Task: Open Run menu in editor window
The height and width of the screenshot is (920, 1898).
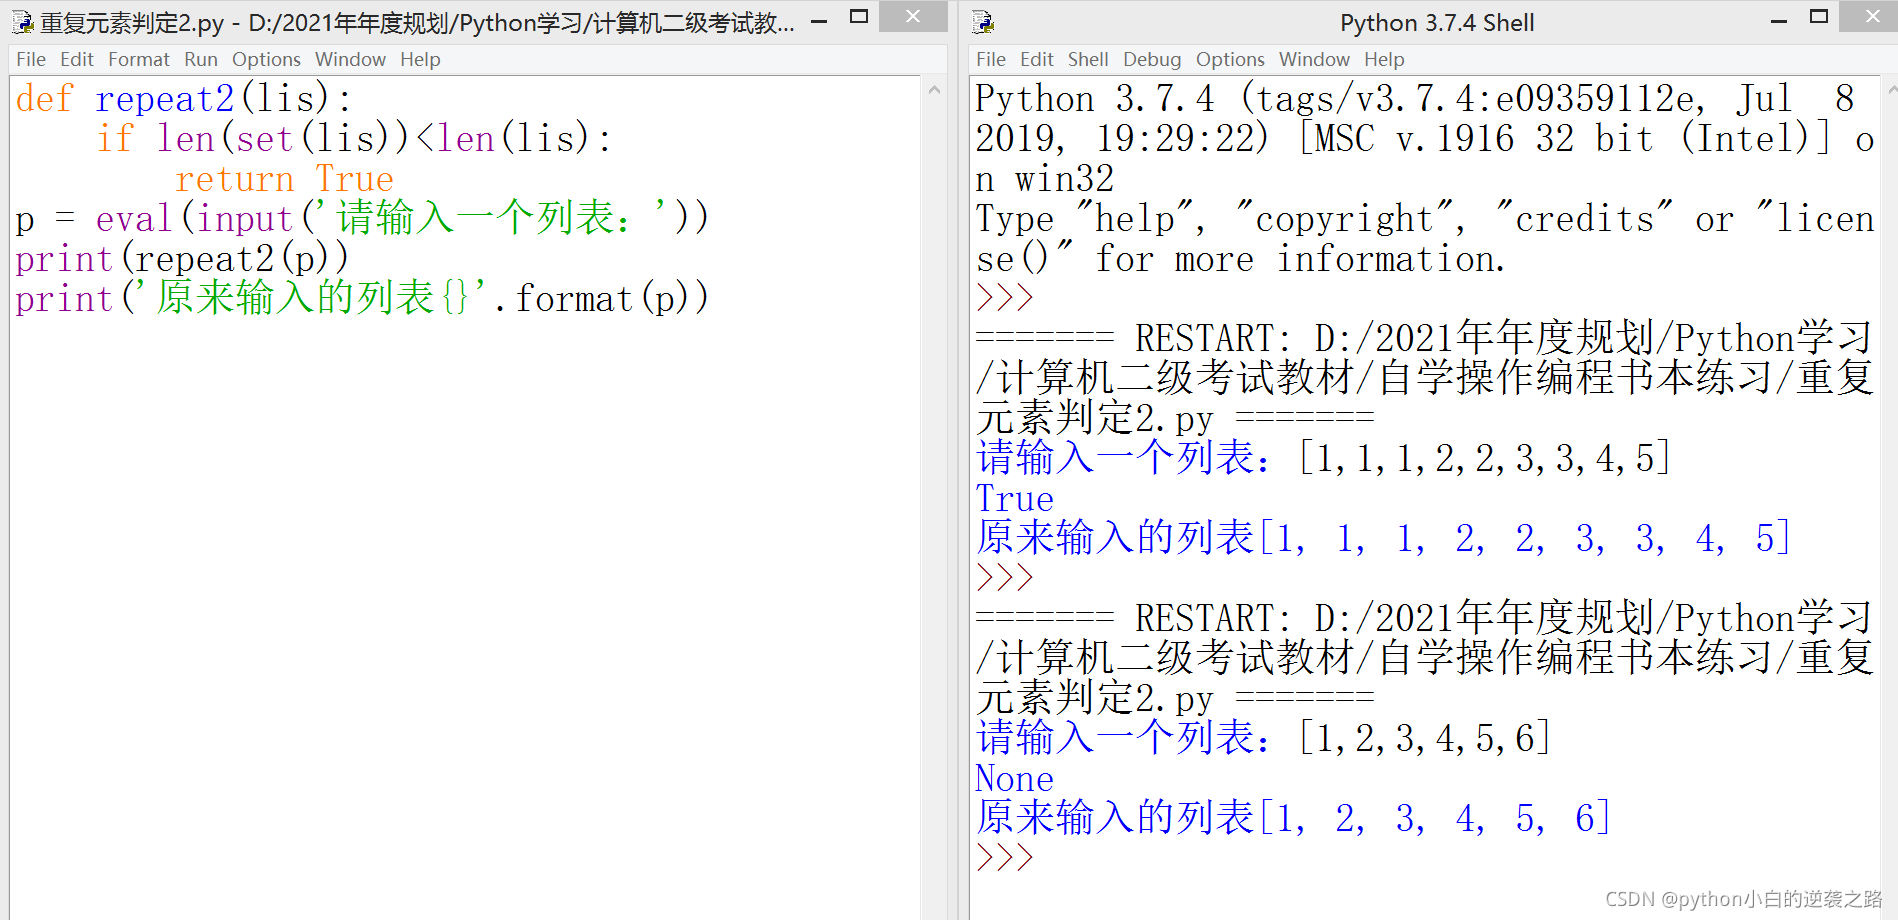Action: [201, 59]
